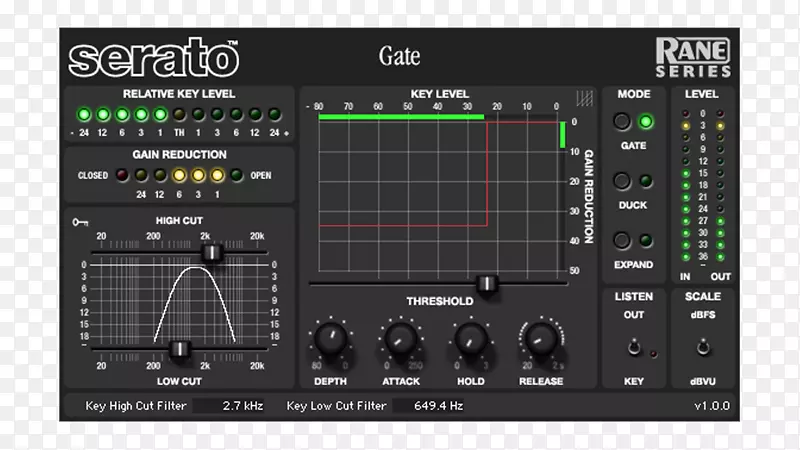Screen dimensions: 800x450
Task: Enable Expand mode button
Action: pyautogui.click(x=621, y=240)
